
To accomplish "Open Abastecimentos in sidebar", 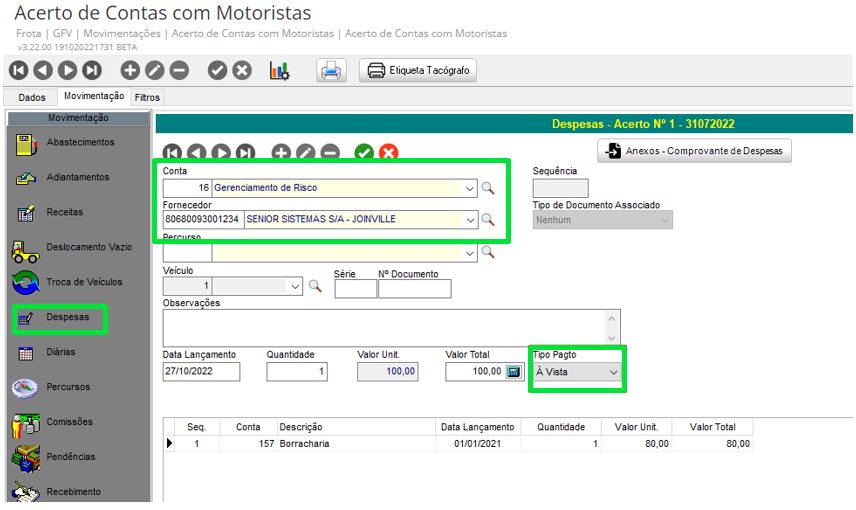I will (79, 143).
